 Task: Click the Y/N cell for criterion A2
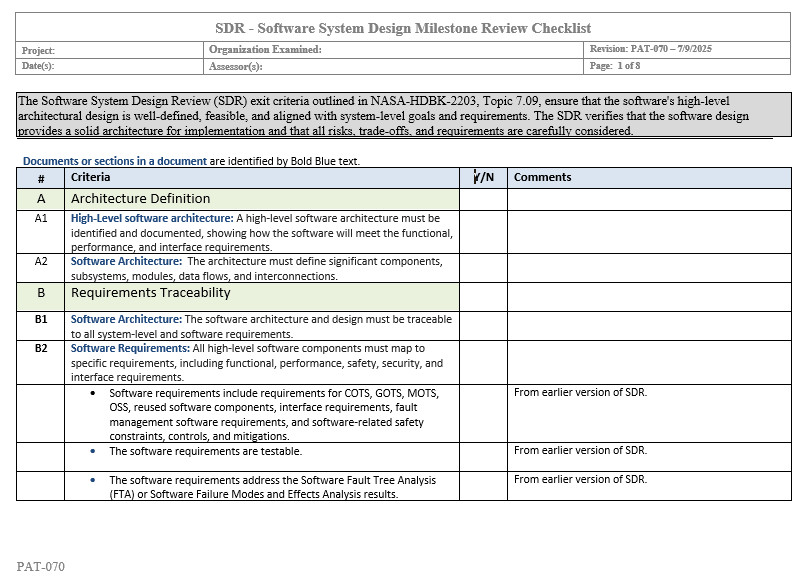point(483,268)
